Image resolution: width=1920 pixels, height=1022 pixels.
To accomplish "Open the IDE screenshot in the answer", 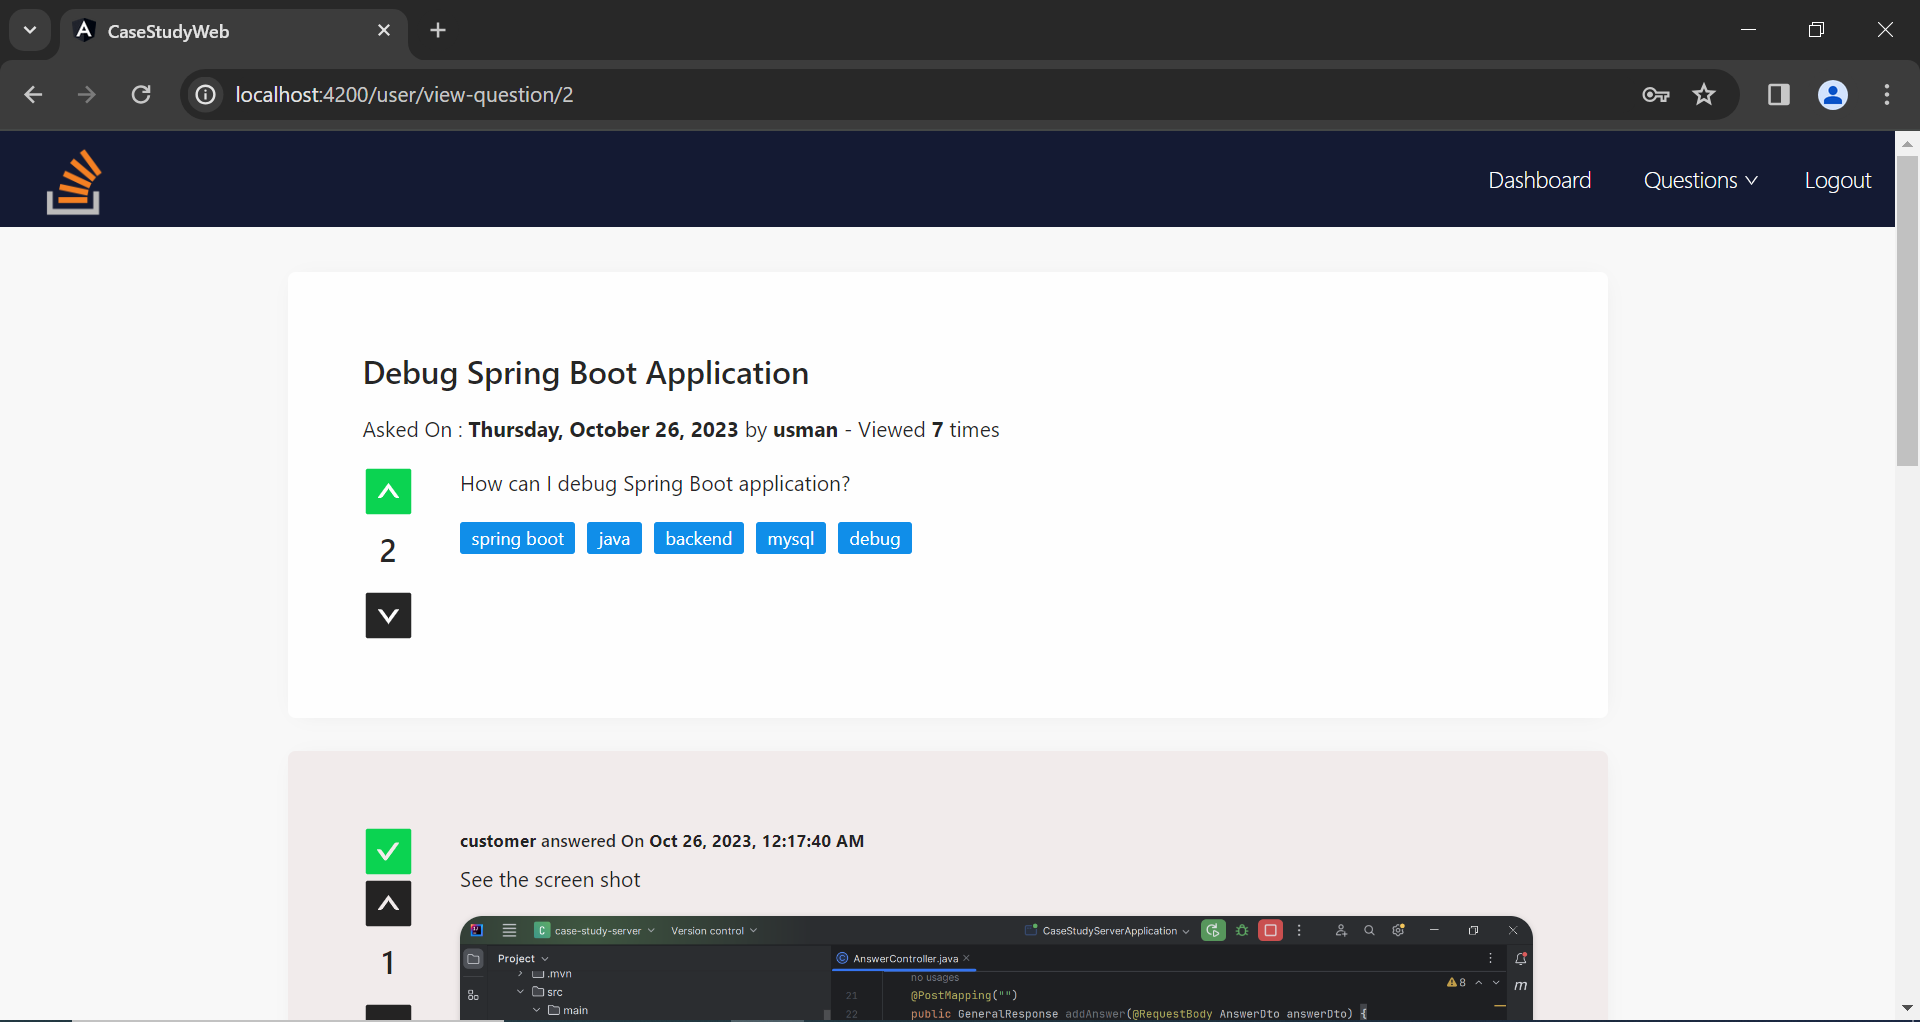I will tap(996, 968).
